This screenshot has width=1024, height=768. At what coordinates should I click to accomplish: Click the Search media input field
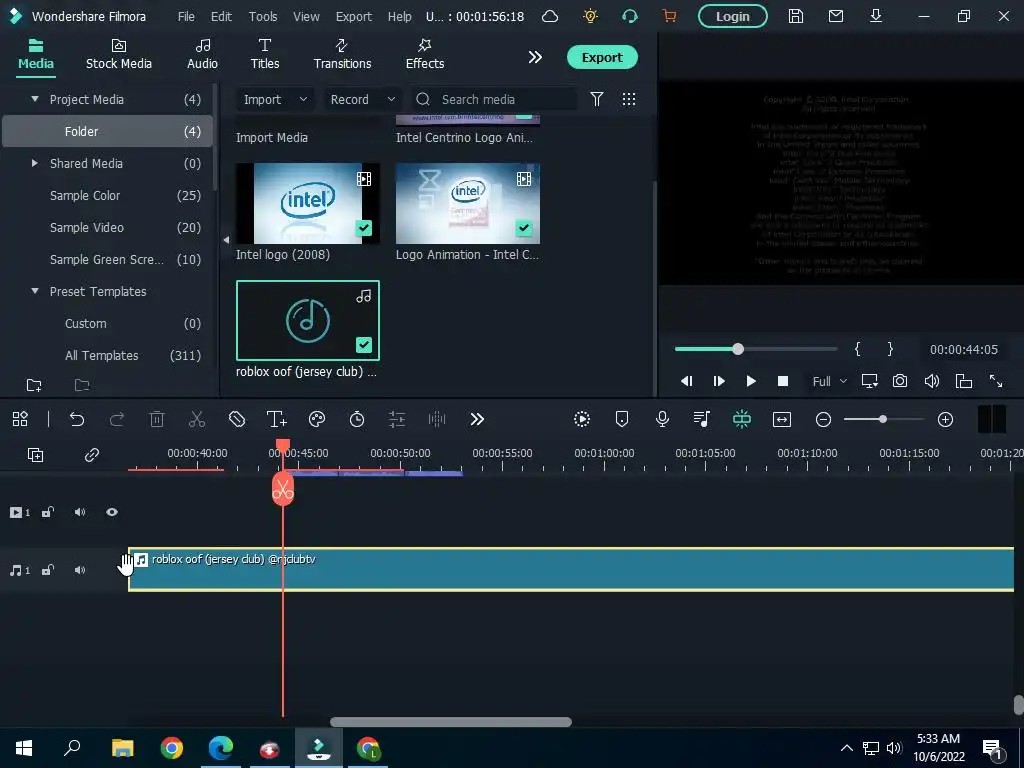click(x=494, y=99)
